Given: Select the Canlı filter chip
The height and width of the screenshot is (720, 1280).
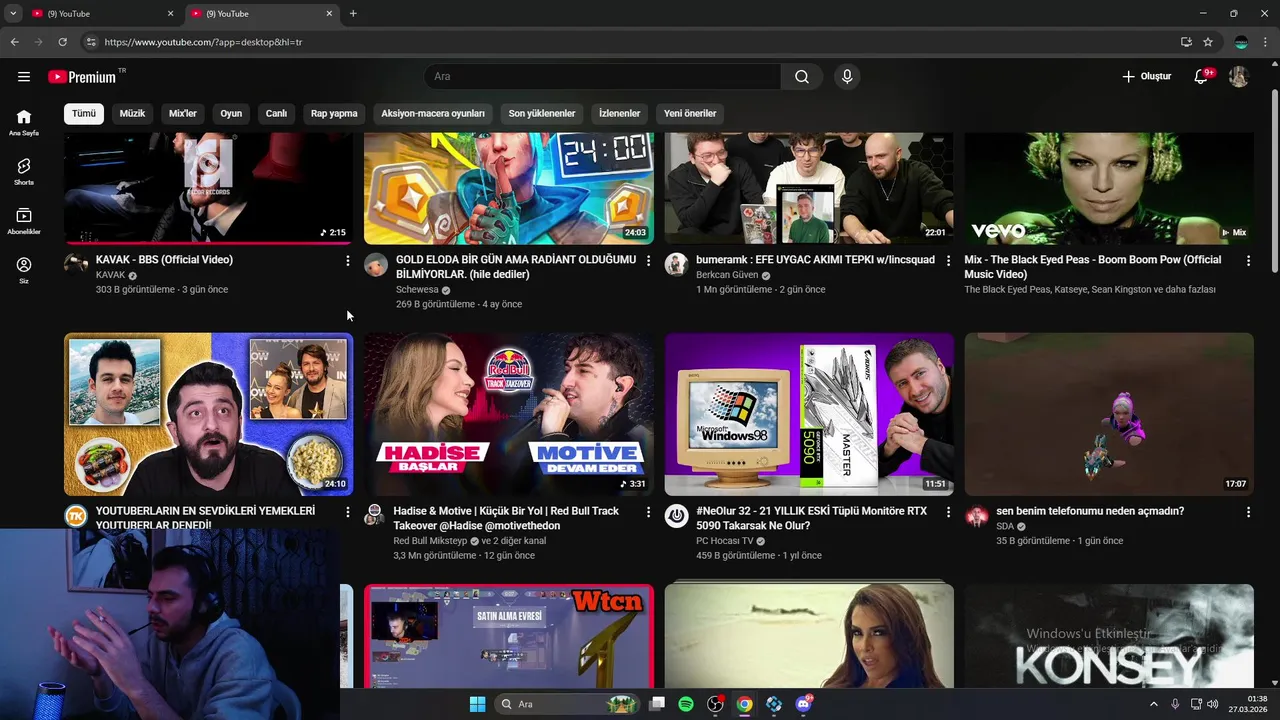Looking at the screenshot, I should (276, 113).
